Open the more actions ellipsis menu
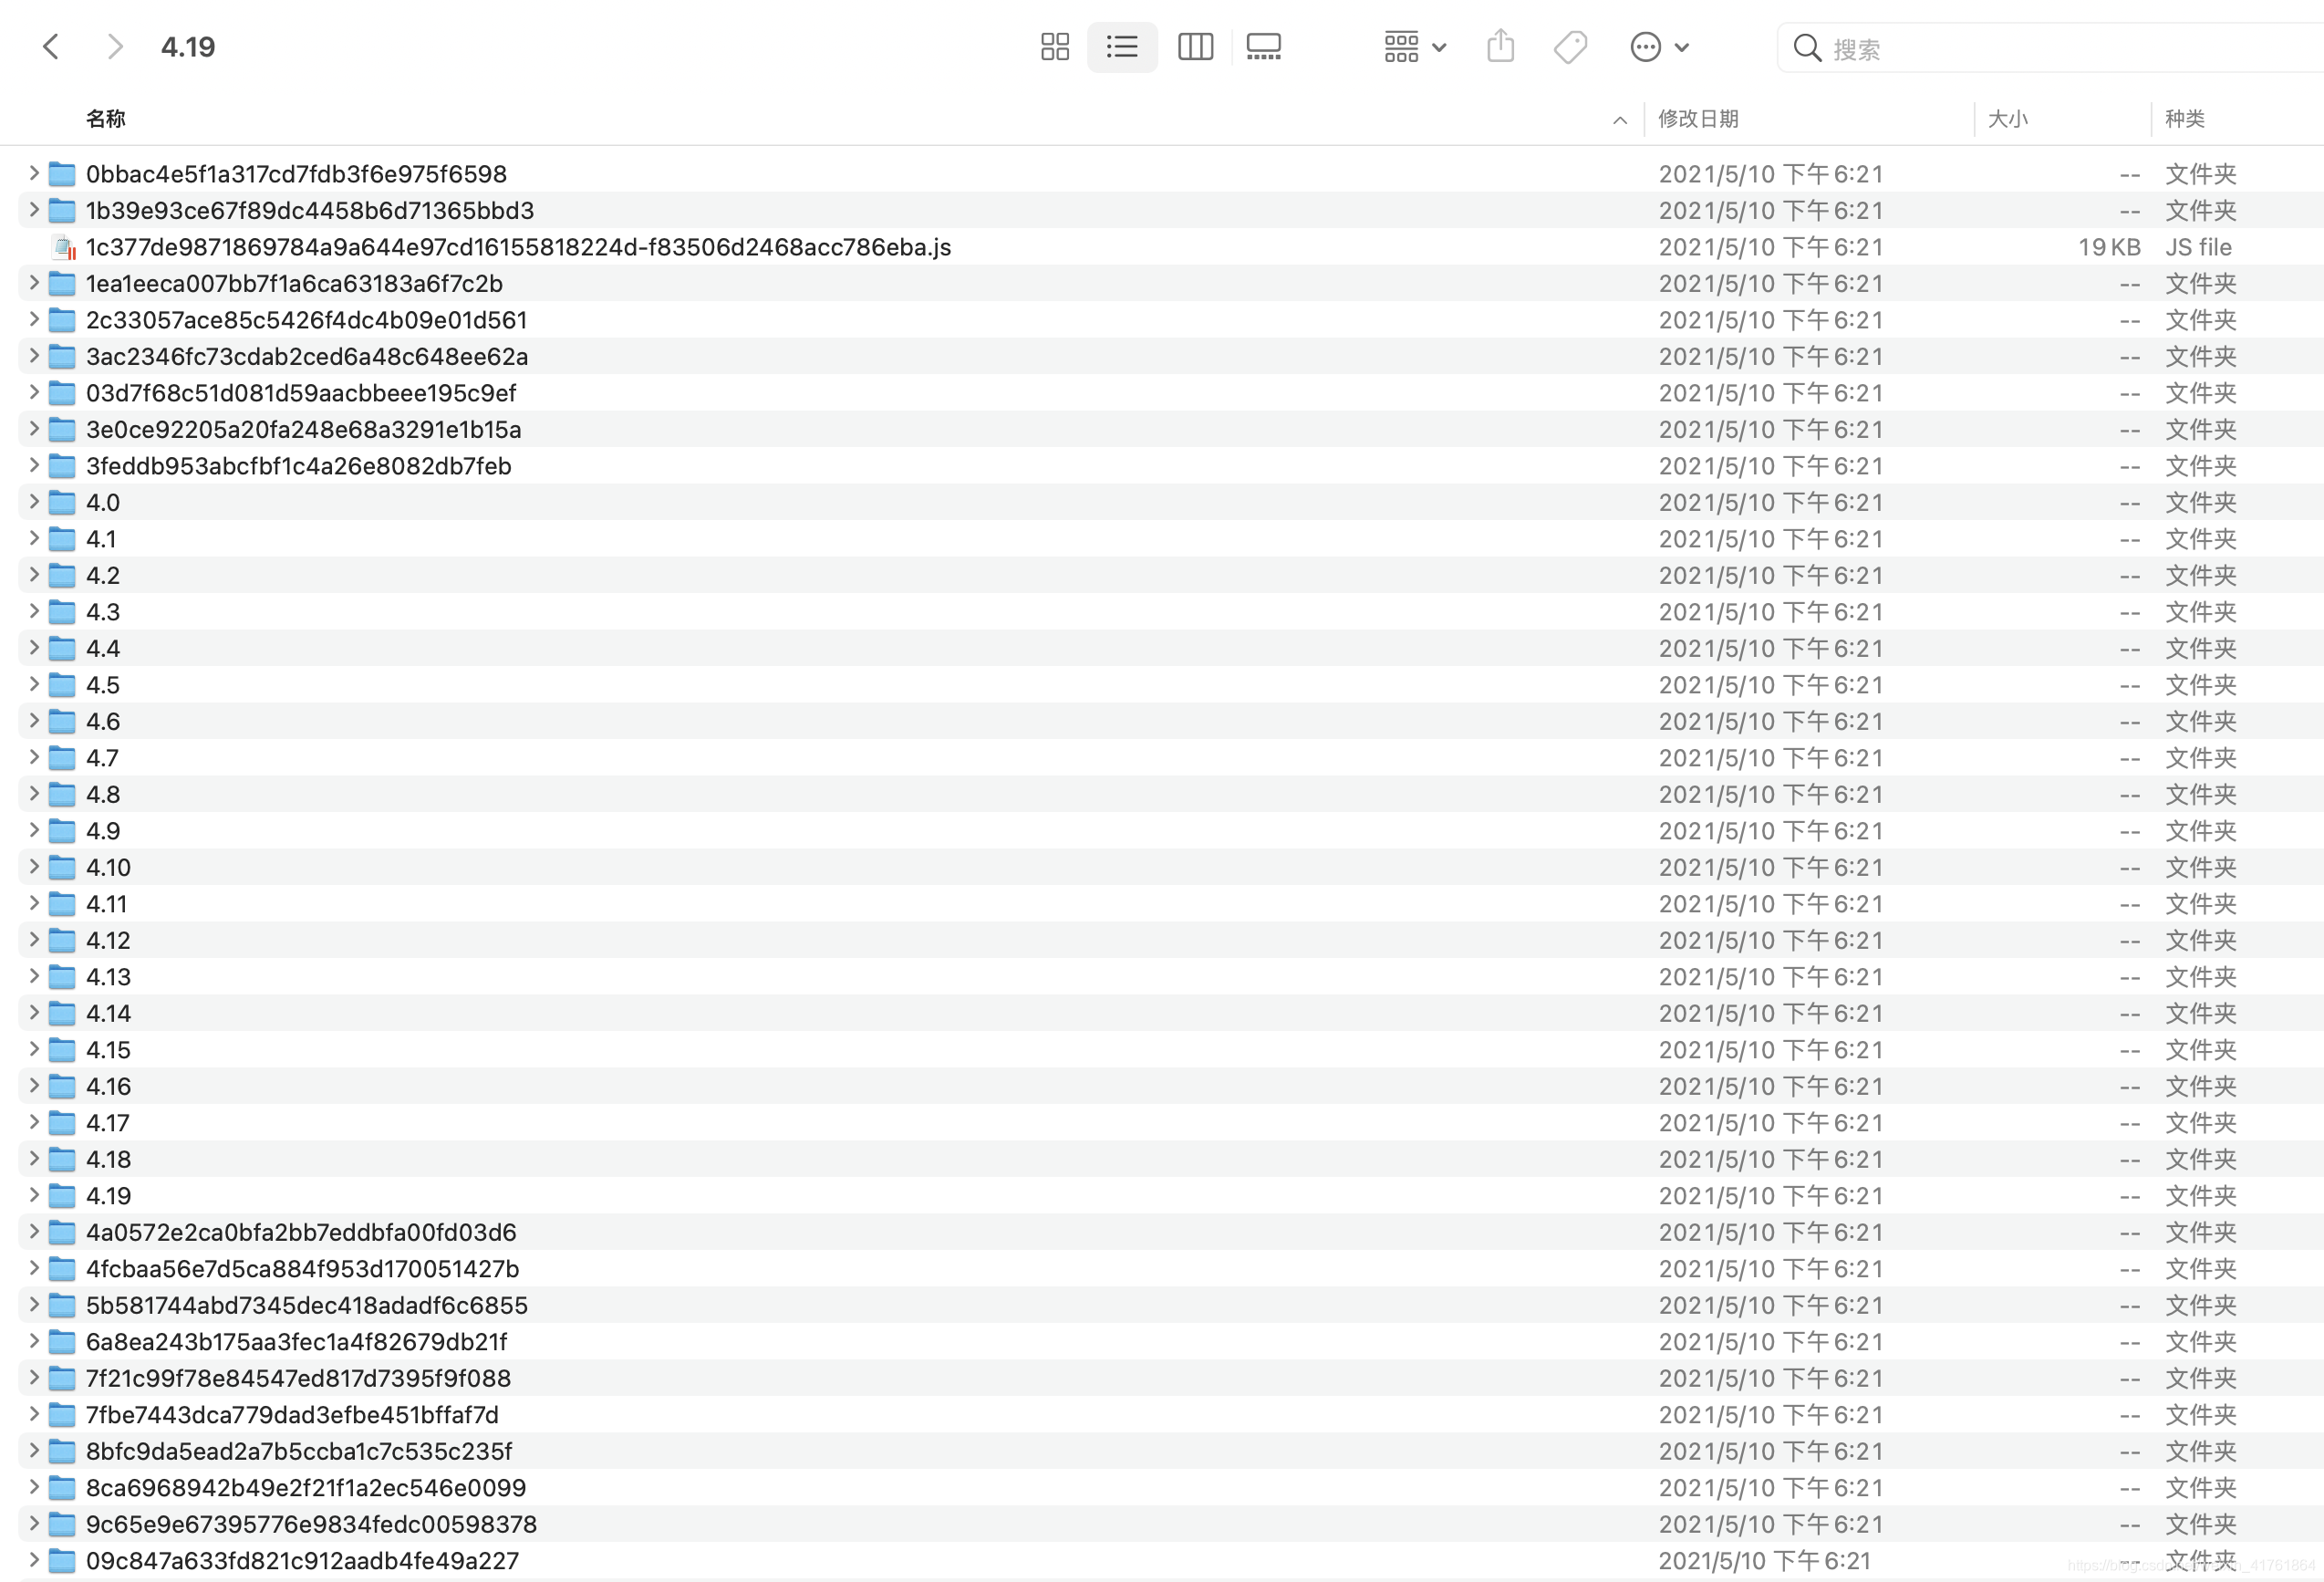This screenshot has width=2324, height=1582. (1658, 47)
